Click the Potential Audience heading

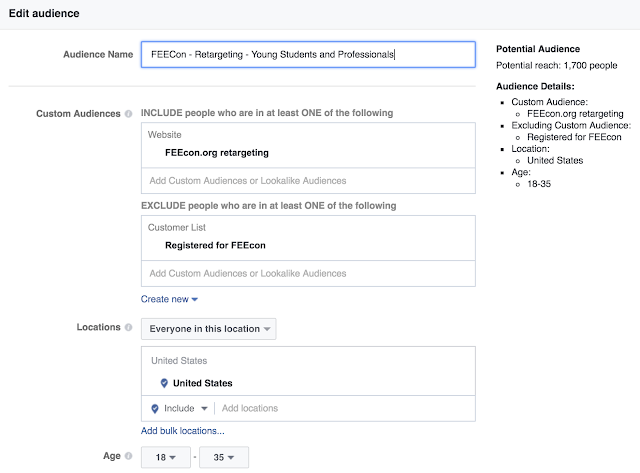(538, 49)
